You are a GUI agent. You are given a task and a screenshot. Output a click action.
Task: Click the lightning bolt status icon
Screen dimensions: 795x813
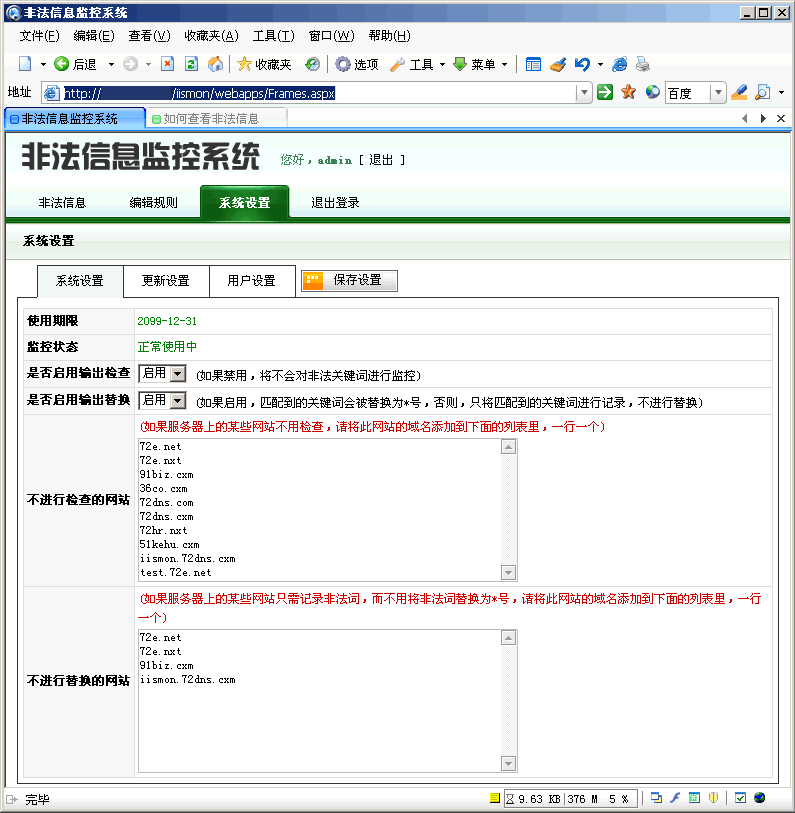coord(675,798)
